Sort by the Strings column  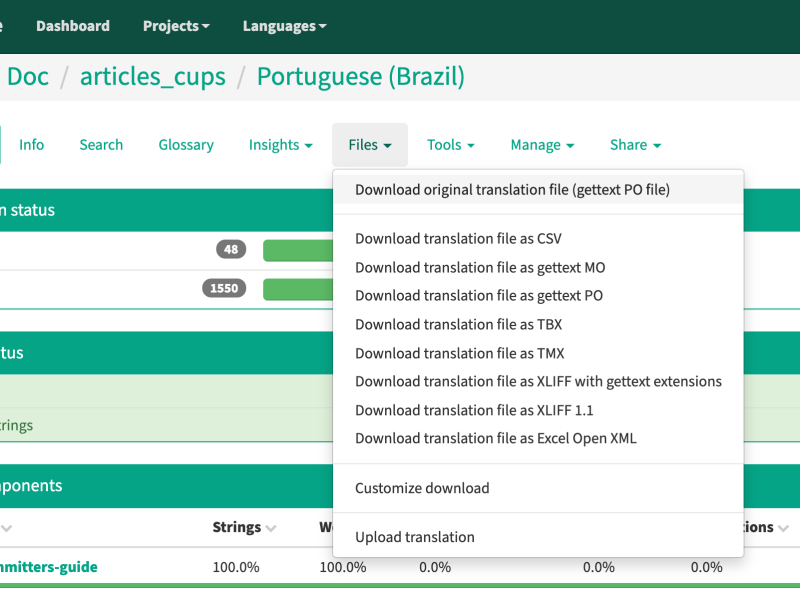click(244, 527)
